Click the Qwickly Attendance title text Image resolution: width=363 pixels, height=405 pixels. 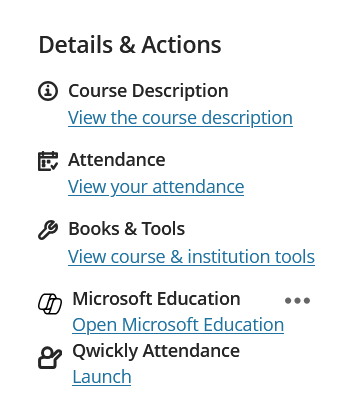point(156,351)
